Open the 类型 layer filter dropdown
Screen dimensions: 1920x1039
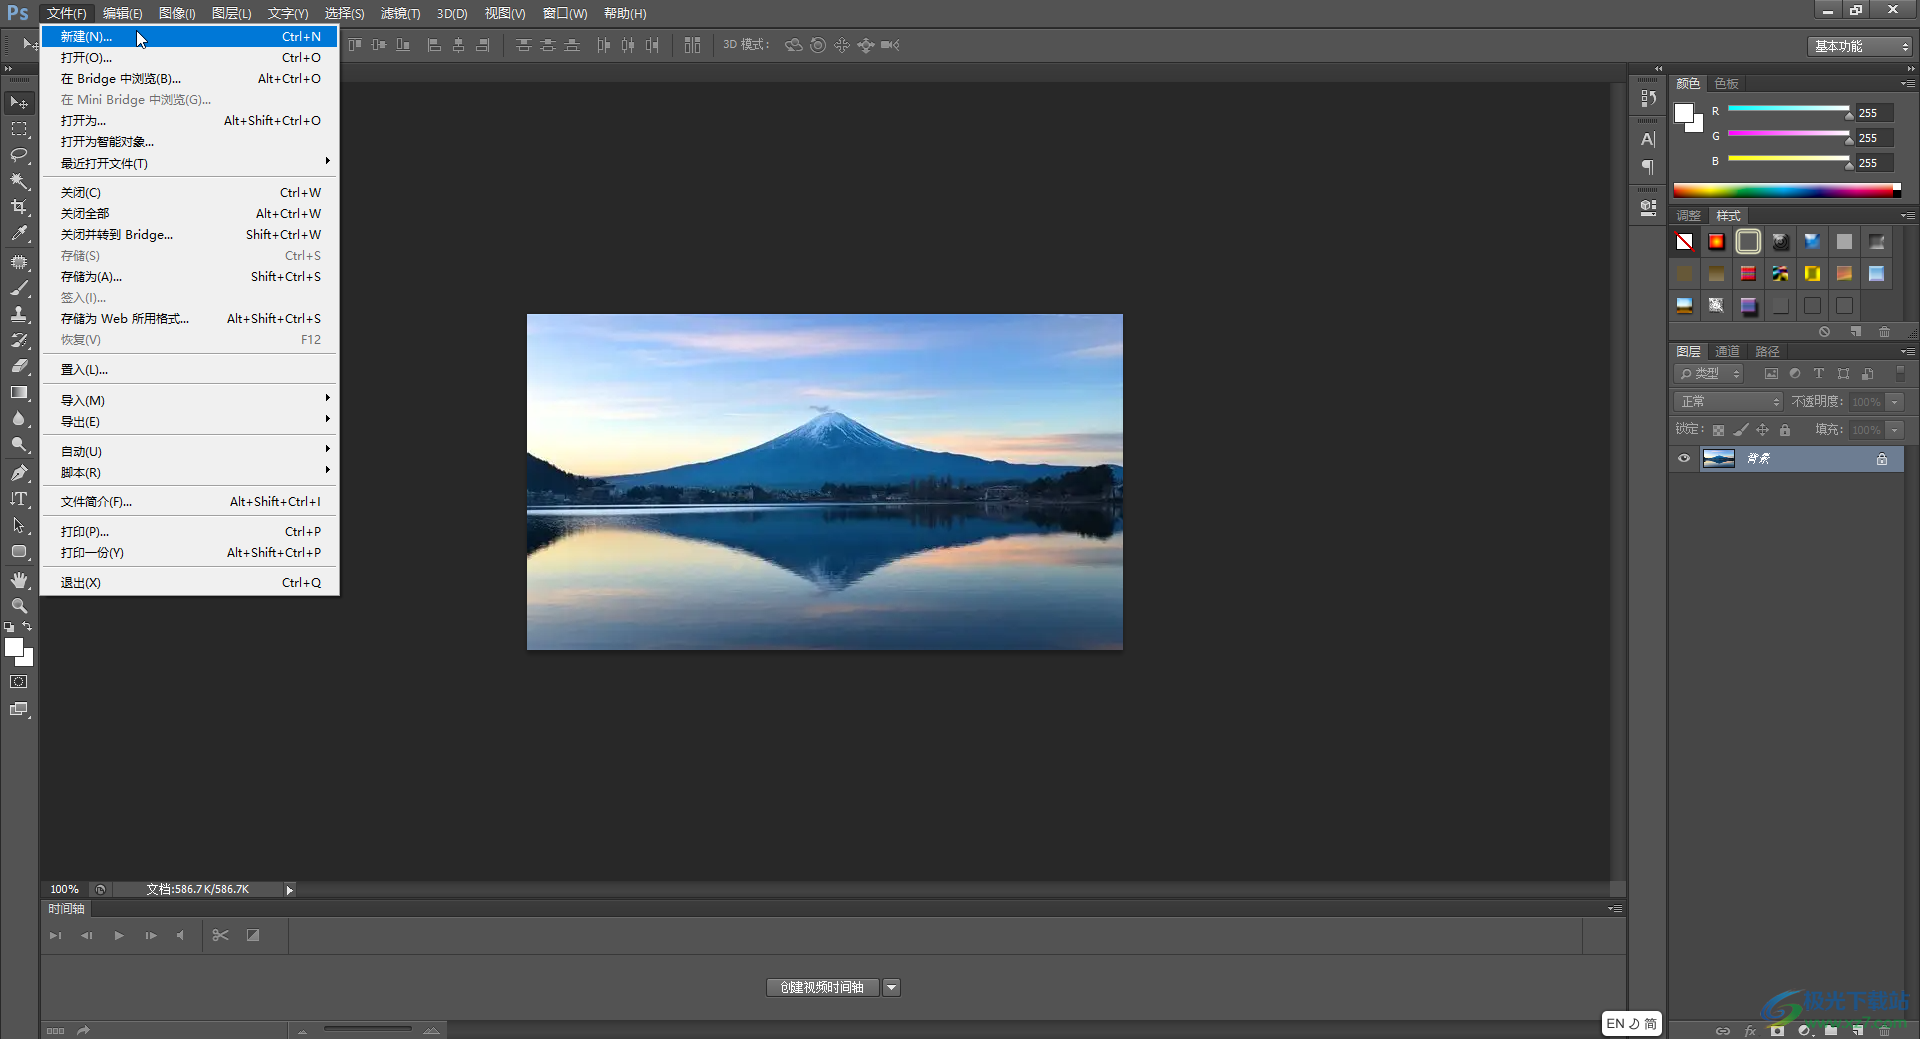(1709, 373)
